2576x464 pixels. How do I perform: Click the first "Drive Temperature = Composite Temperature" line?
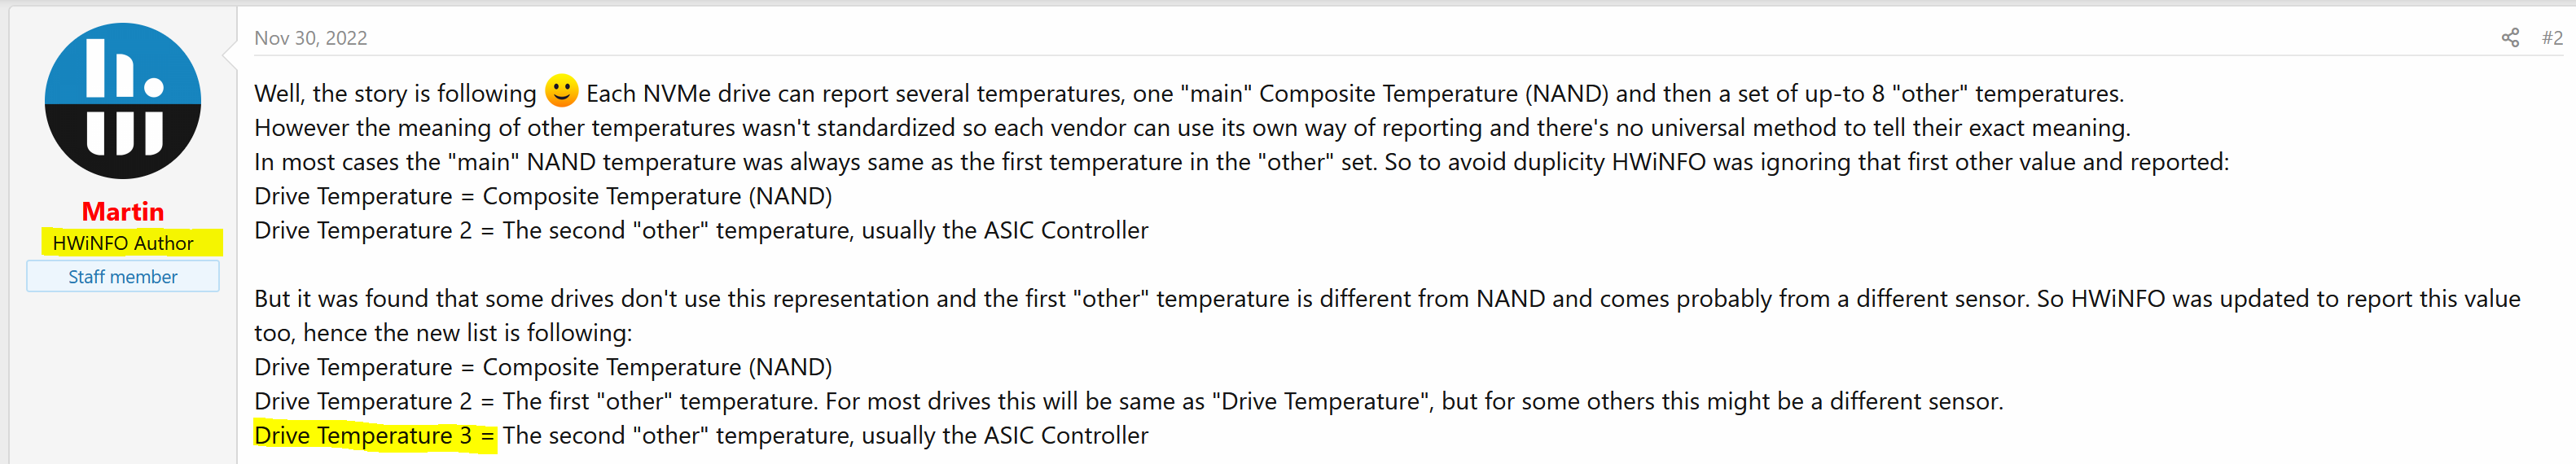click(543, 197)
